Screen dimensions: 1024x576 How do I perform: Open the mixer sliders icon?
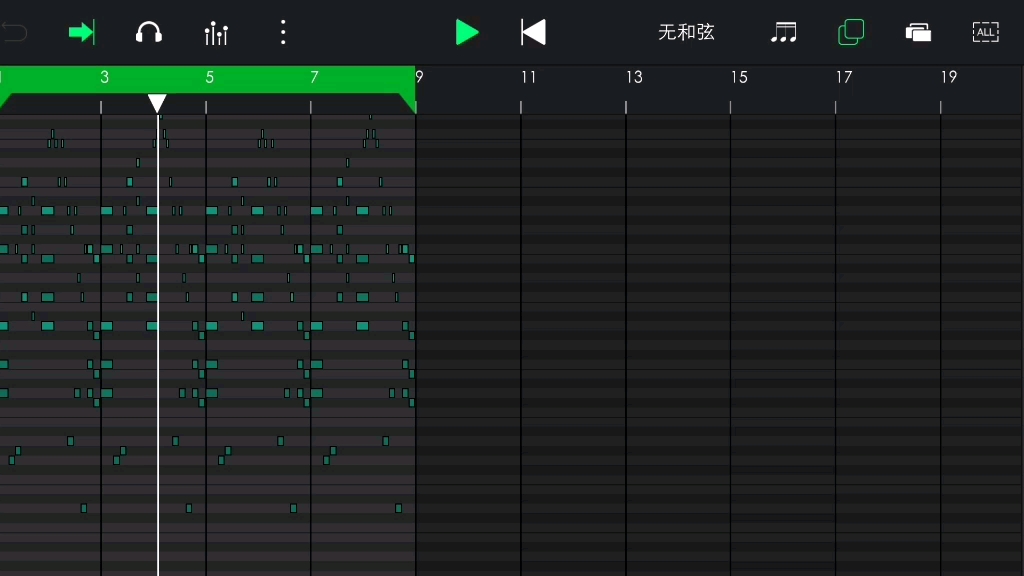point(216,33)
